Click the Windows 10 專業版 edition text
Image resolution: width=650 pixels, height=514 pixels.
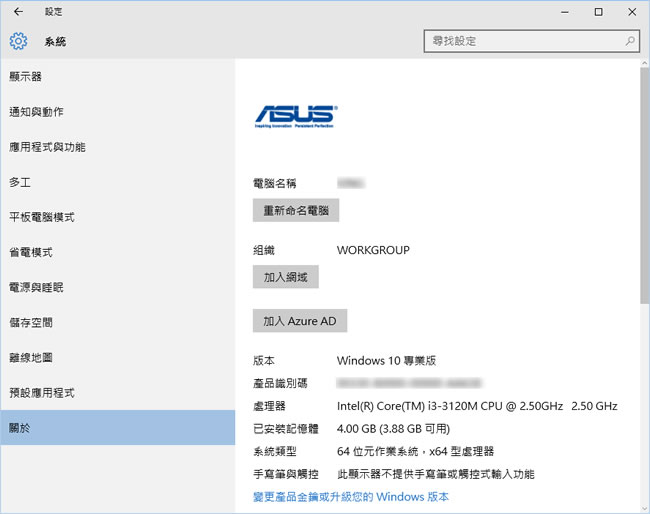click(x=386, y=361)
